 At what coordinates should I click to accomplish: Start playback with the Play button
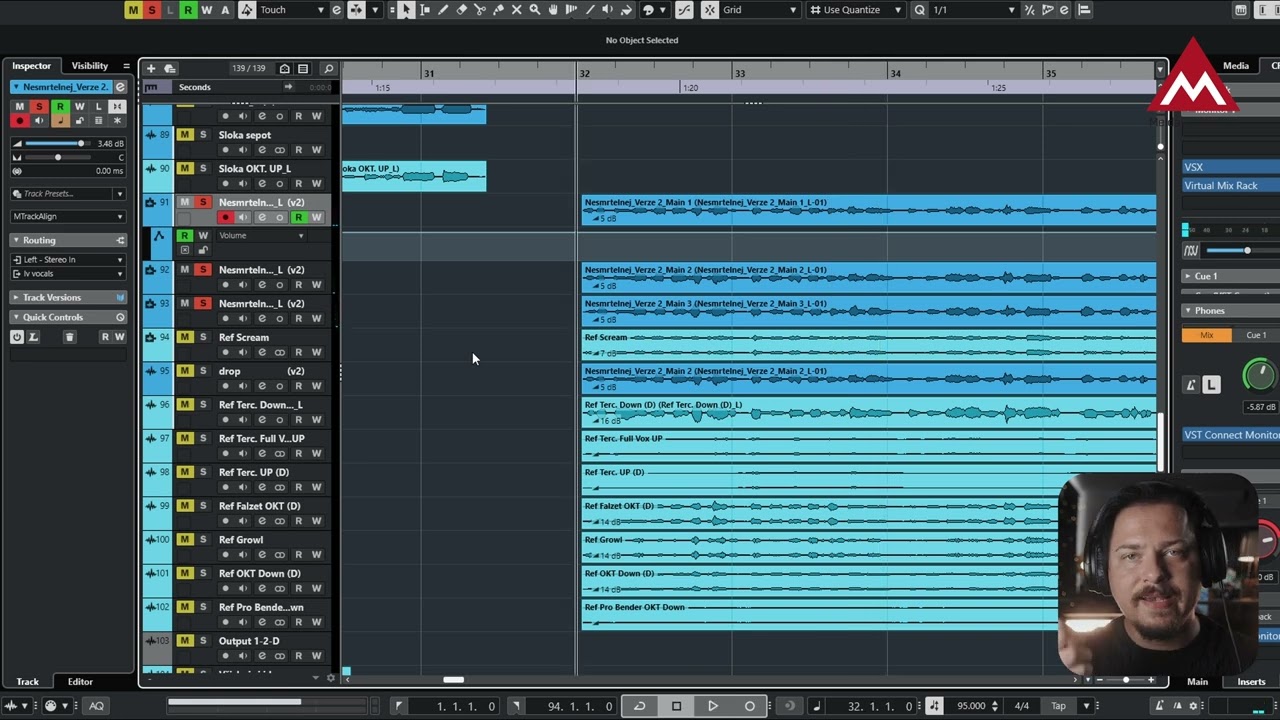[x=713, y=706]
